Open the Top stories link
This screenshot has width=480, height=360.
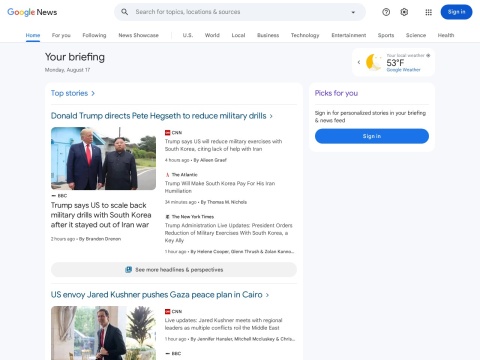69,93
